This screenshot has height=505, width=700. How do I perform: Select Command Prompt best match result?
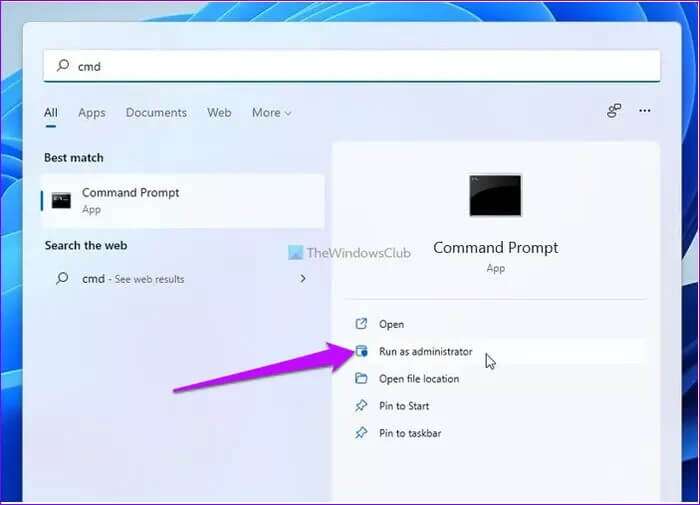pos(183,201)
